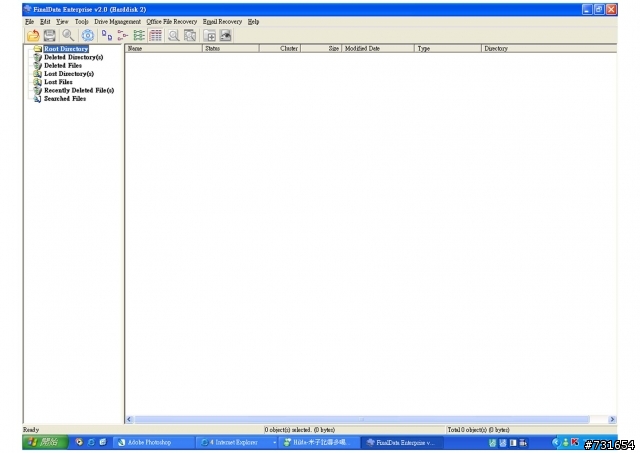Click the Save (floppy disk) toolbar icon
640x453 pixels.
click(x=50, y=36)
